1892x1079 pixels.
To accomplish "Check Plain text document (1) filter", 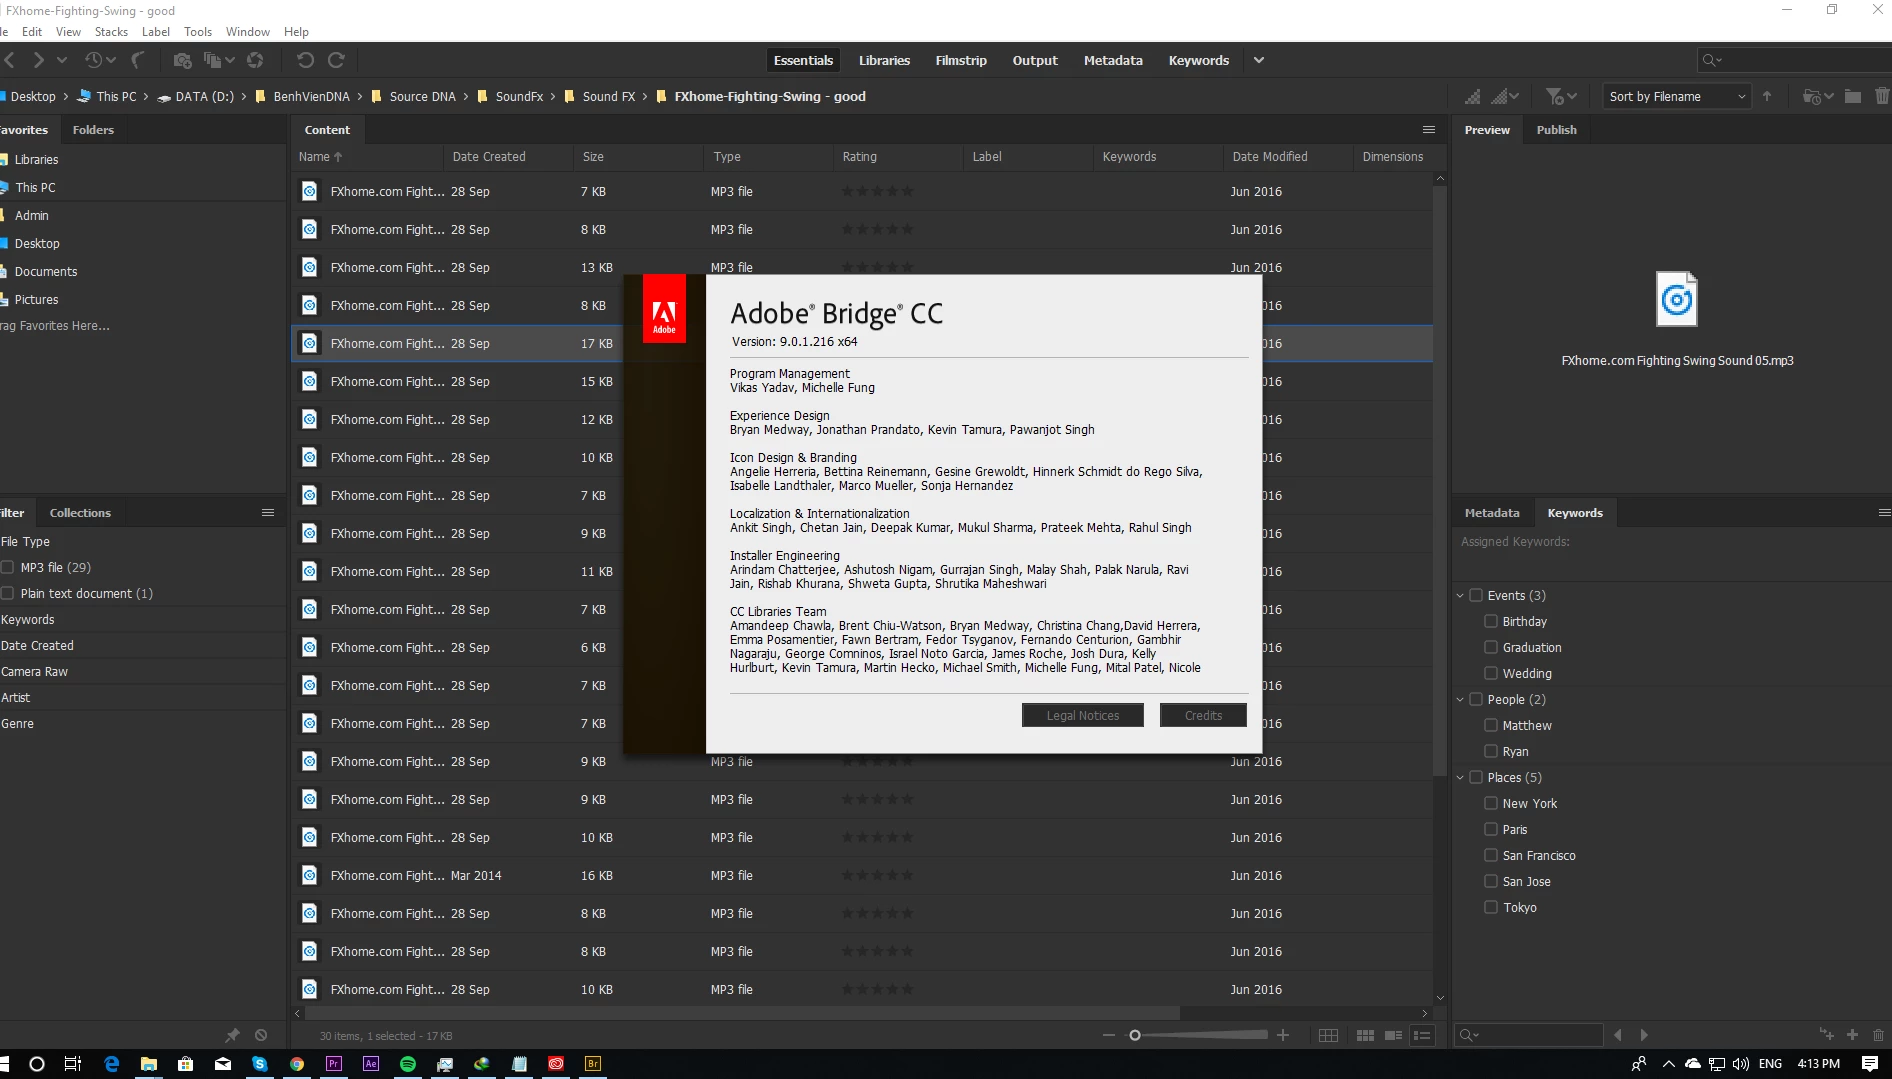I will click(7, 593).
